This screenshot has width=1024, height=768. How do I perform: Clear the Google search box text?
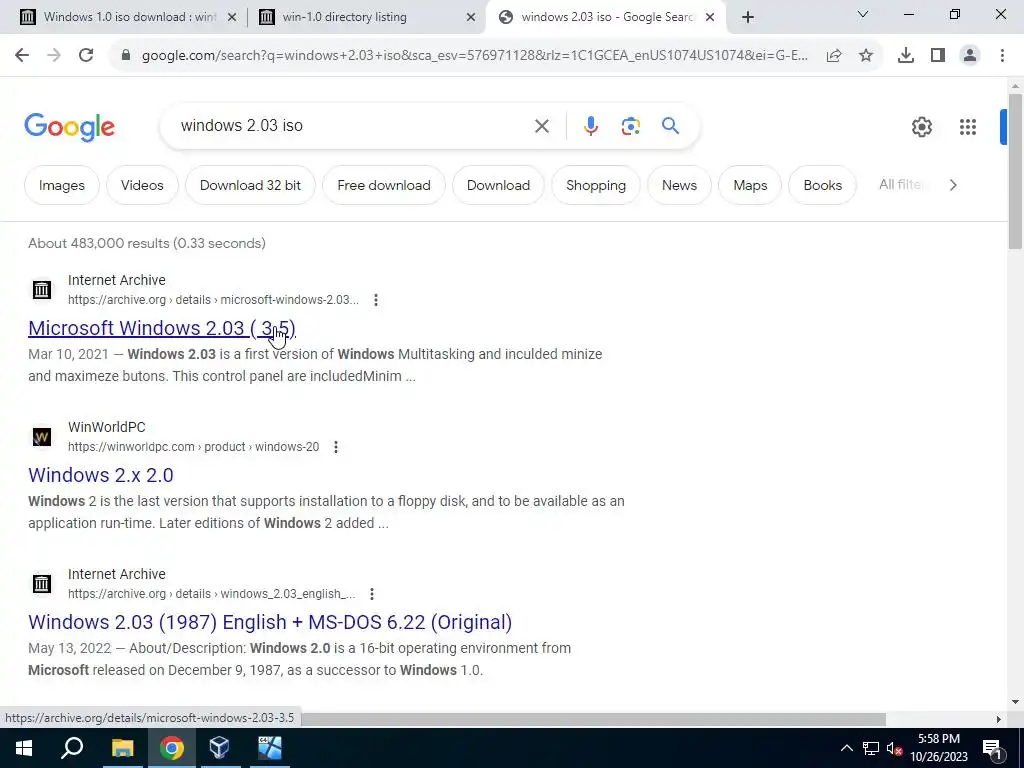[x=542, y=126]
